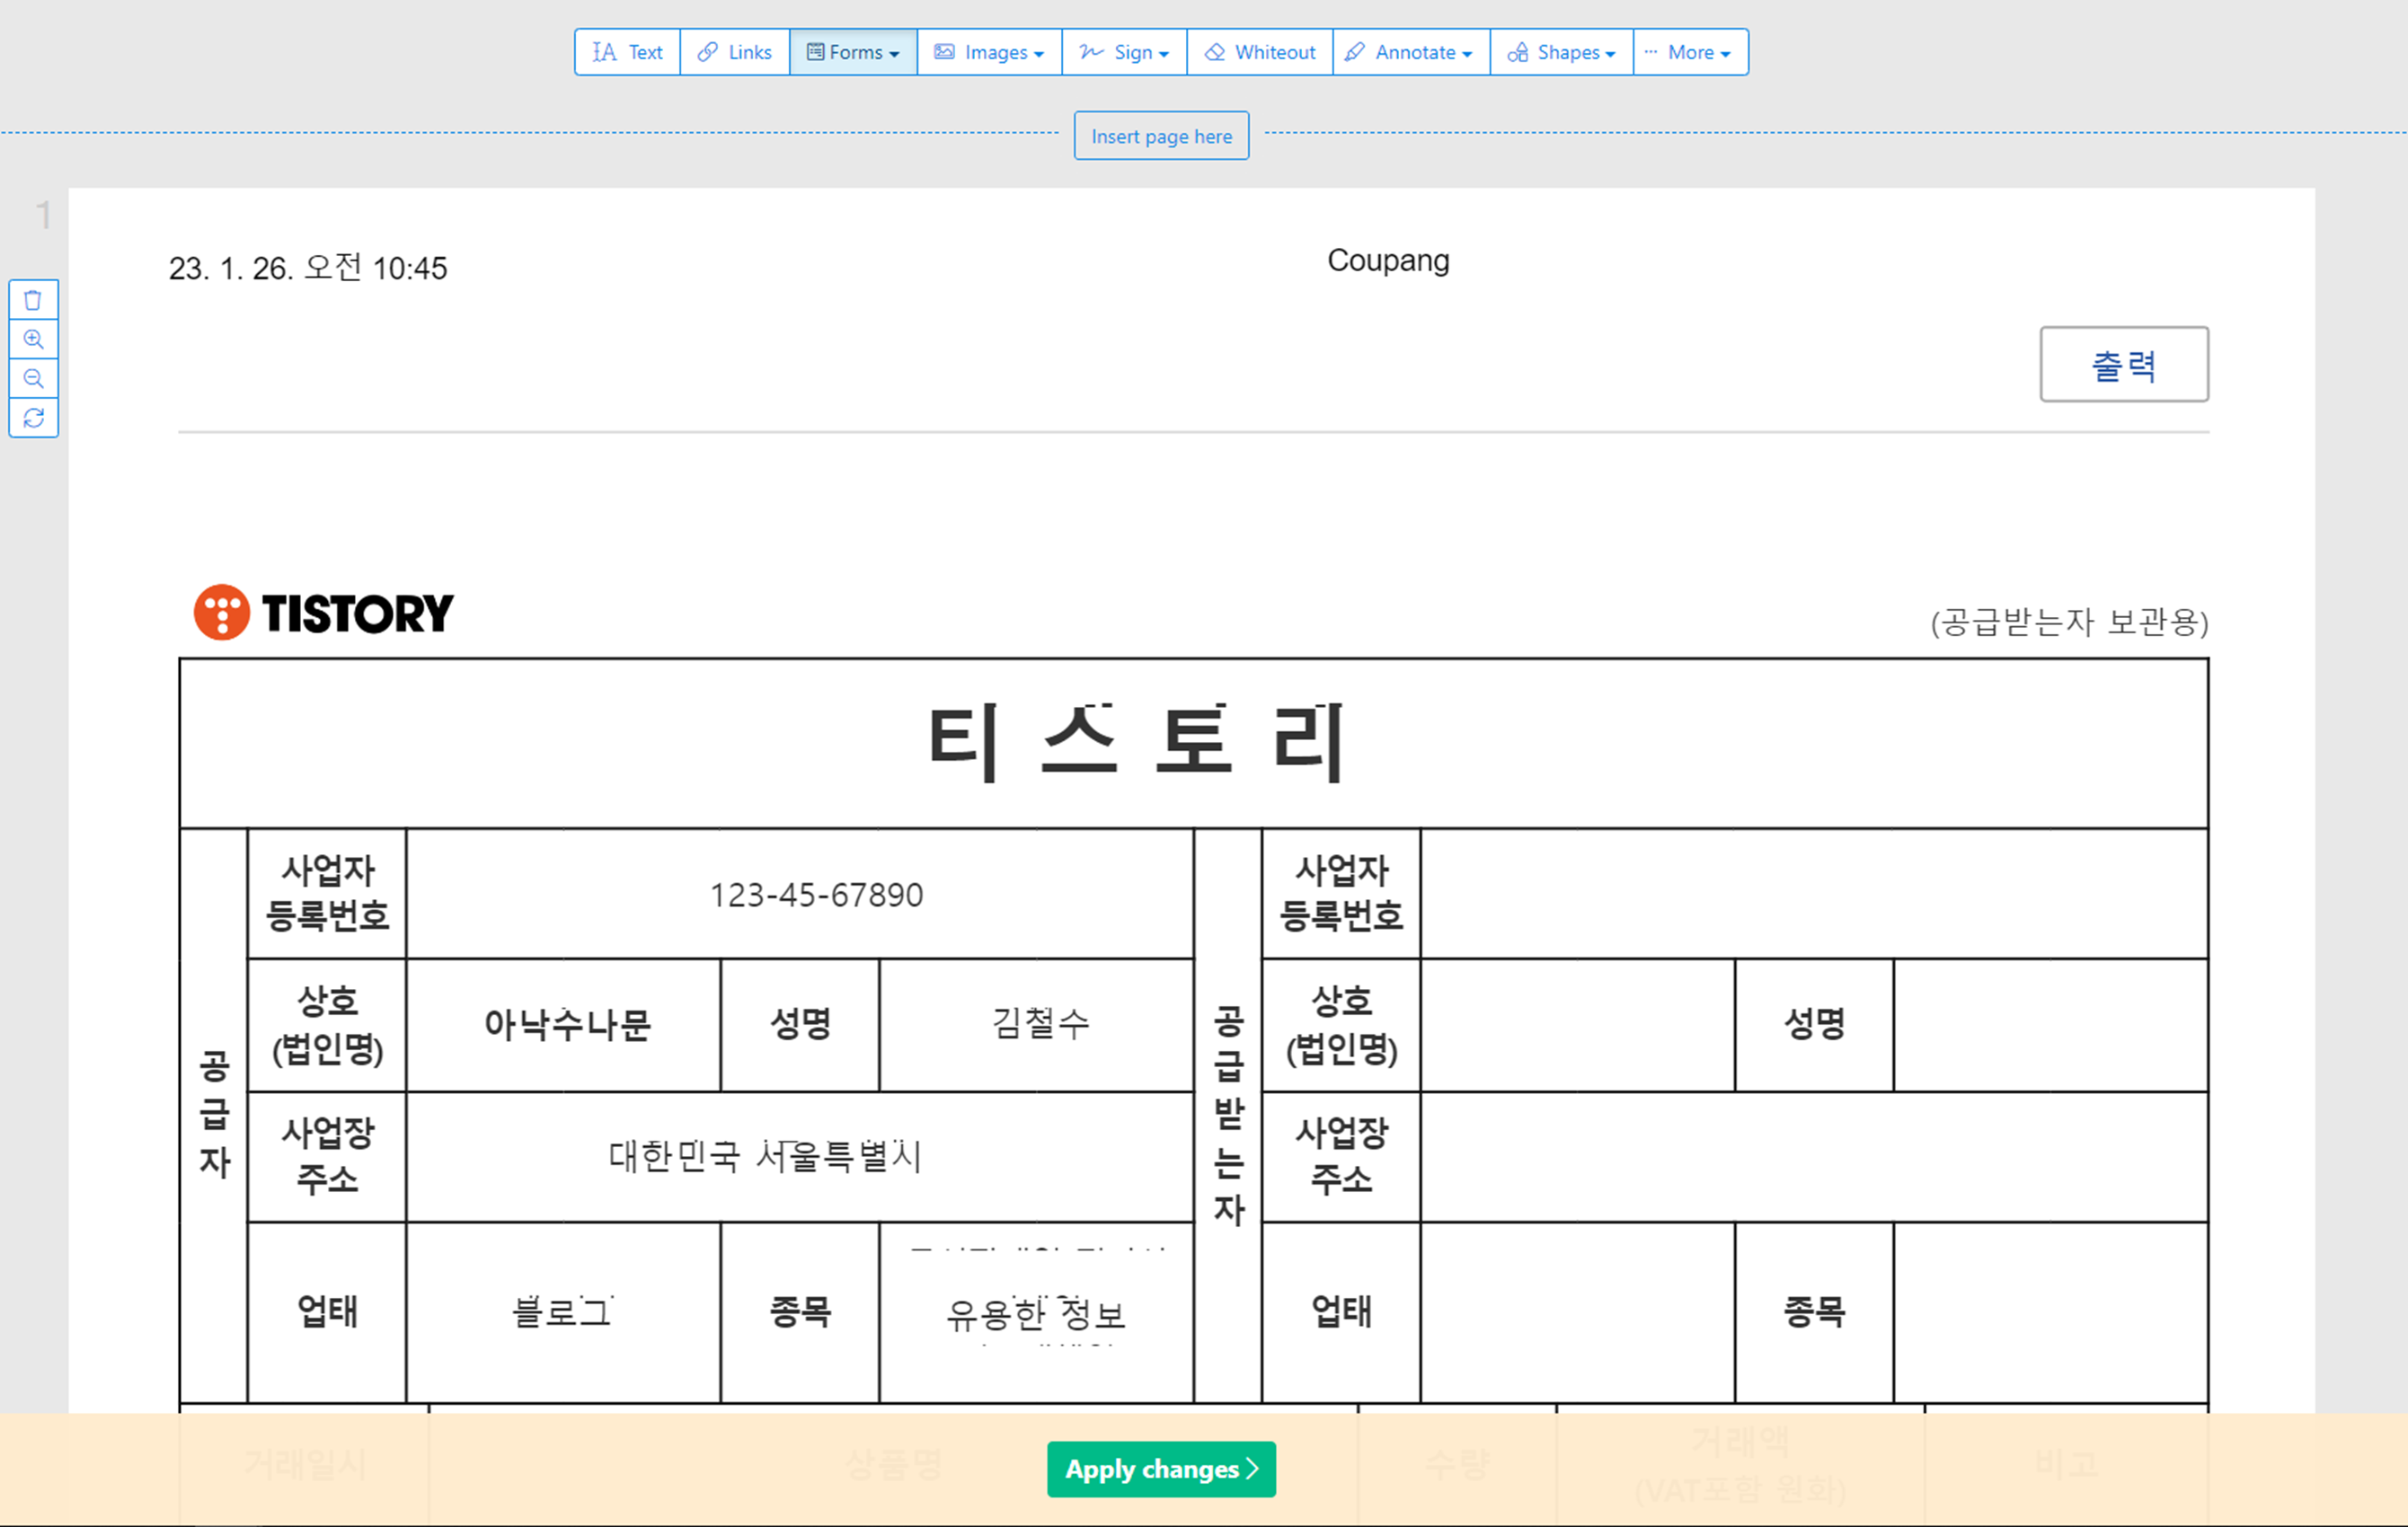
Task: Click Insert page here button
Action: pos(1161,136)
